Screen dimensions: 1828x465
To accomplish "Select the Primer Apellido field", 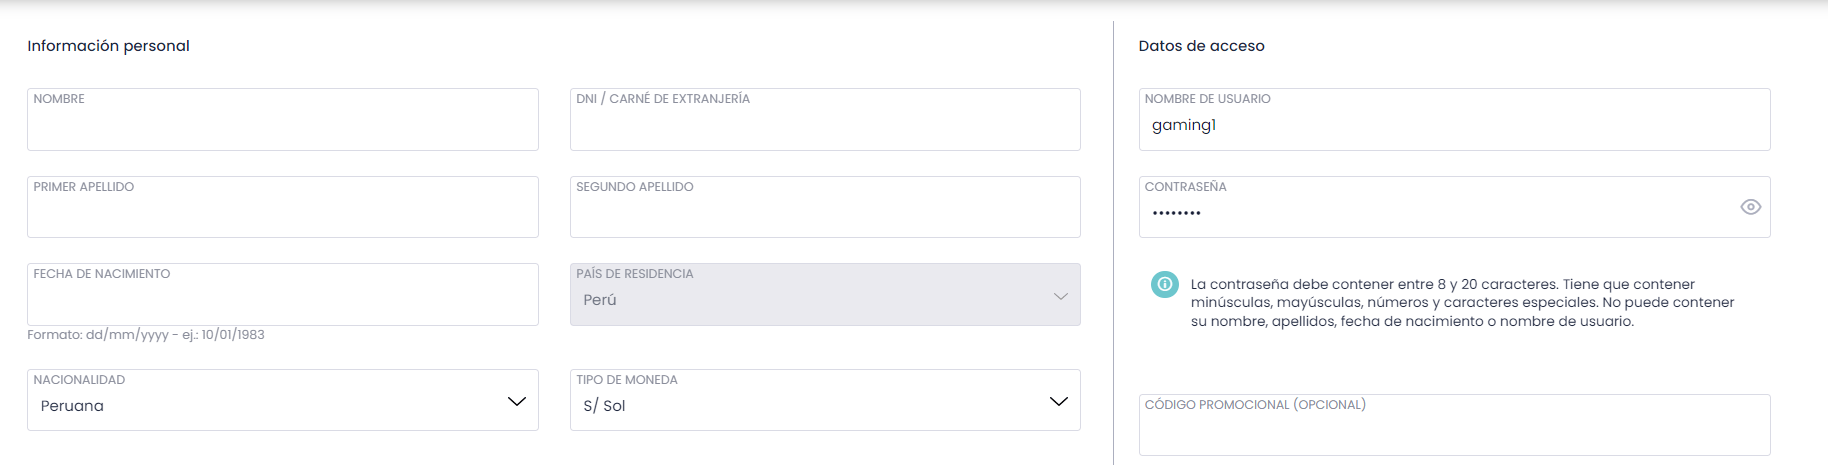I will tap(282, 212).
